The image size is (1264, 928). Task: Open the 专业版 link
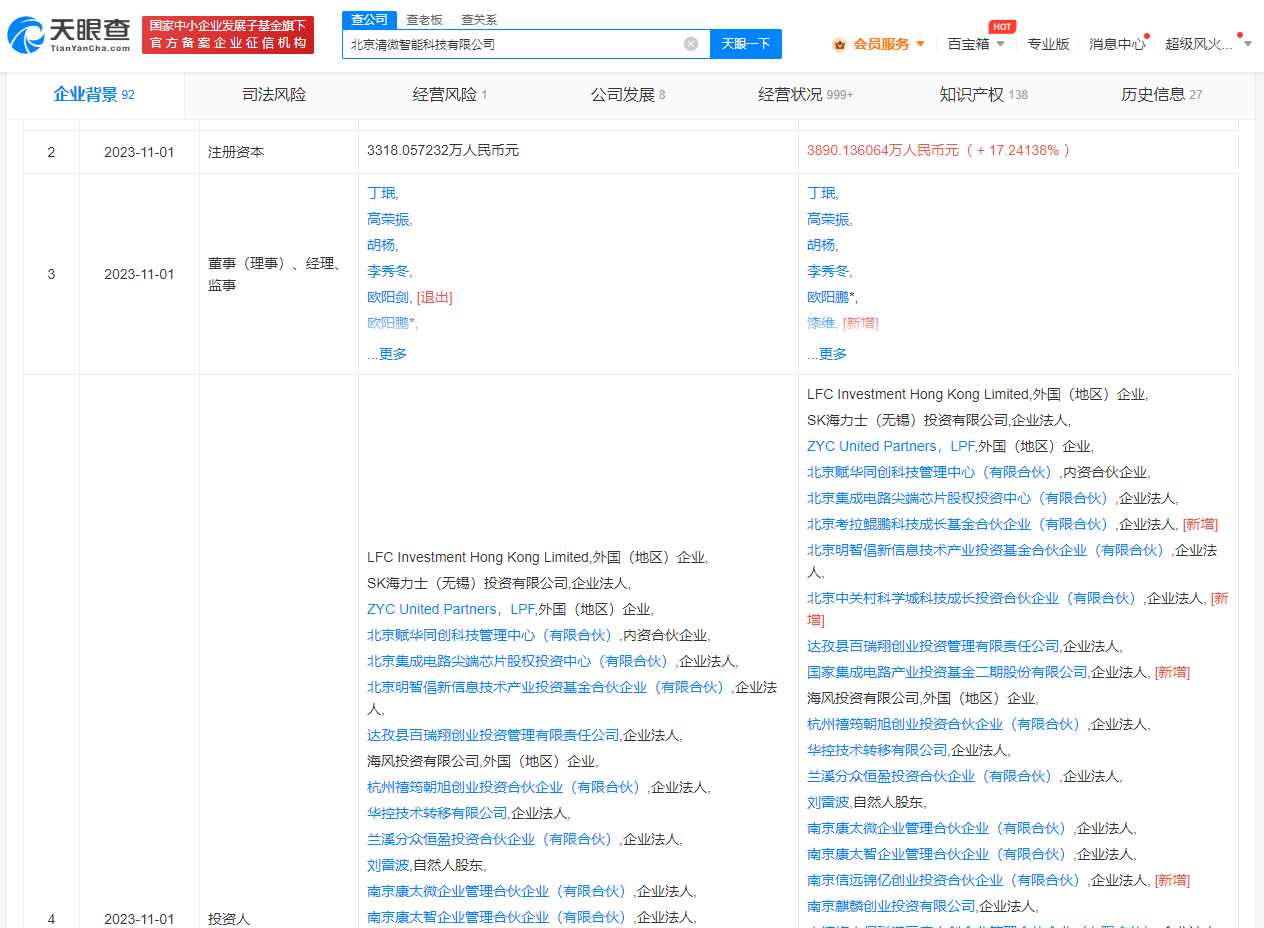point(1048,44)
